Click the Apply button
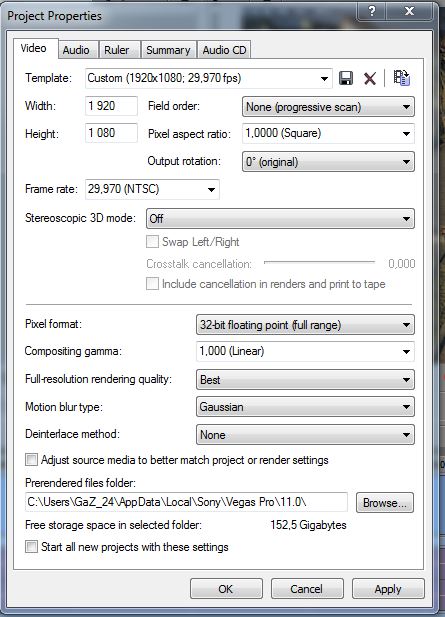 click(388, 589)
